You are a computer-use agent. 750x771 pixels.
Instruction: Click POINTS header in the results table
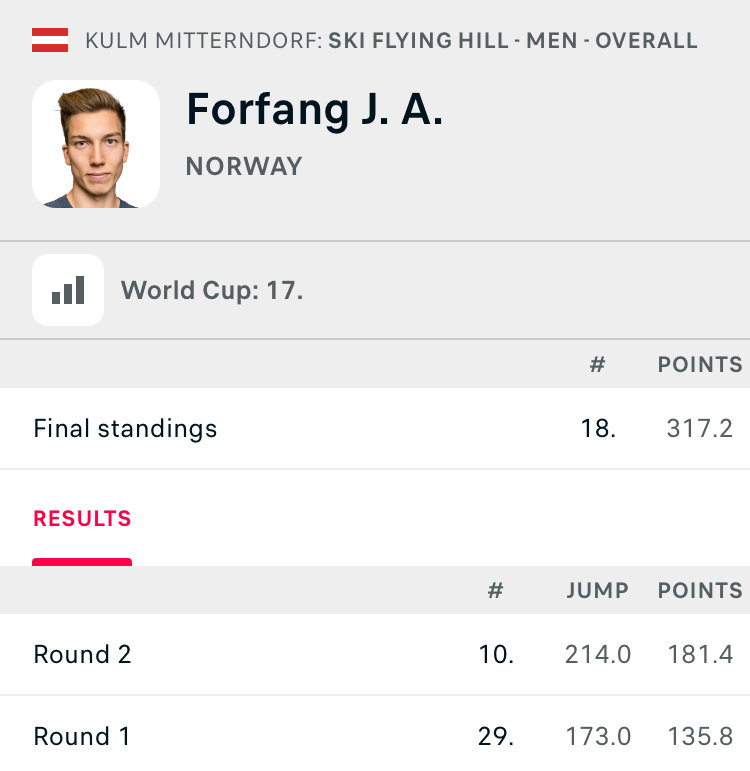pos(700,591)
